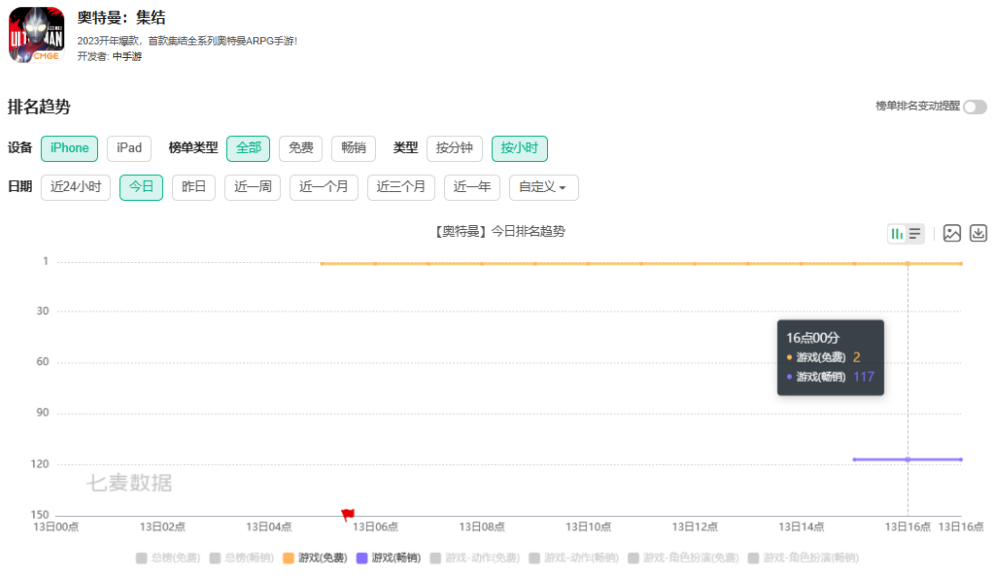Select 今日 date range
This screenshot has height=580, width=999.
click(x=141, y=187)
